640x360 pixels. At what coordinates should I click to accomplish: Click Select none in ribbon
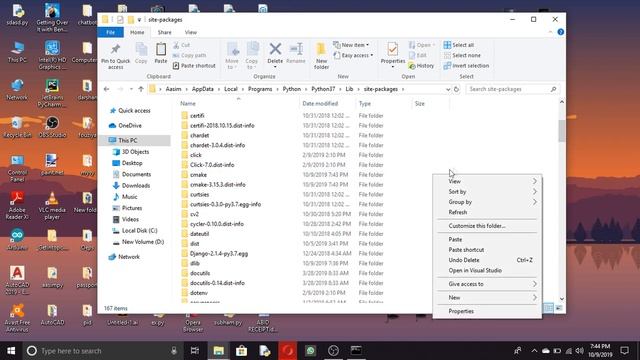462,55
